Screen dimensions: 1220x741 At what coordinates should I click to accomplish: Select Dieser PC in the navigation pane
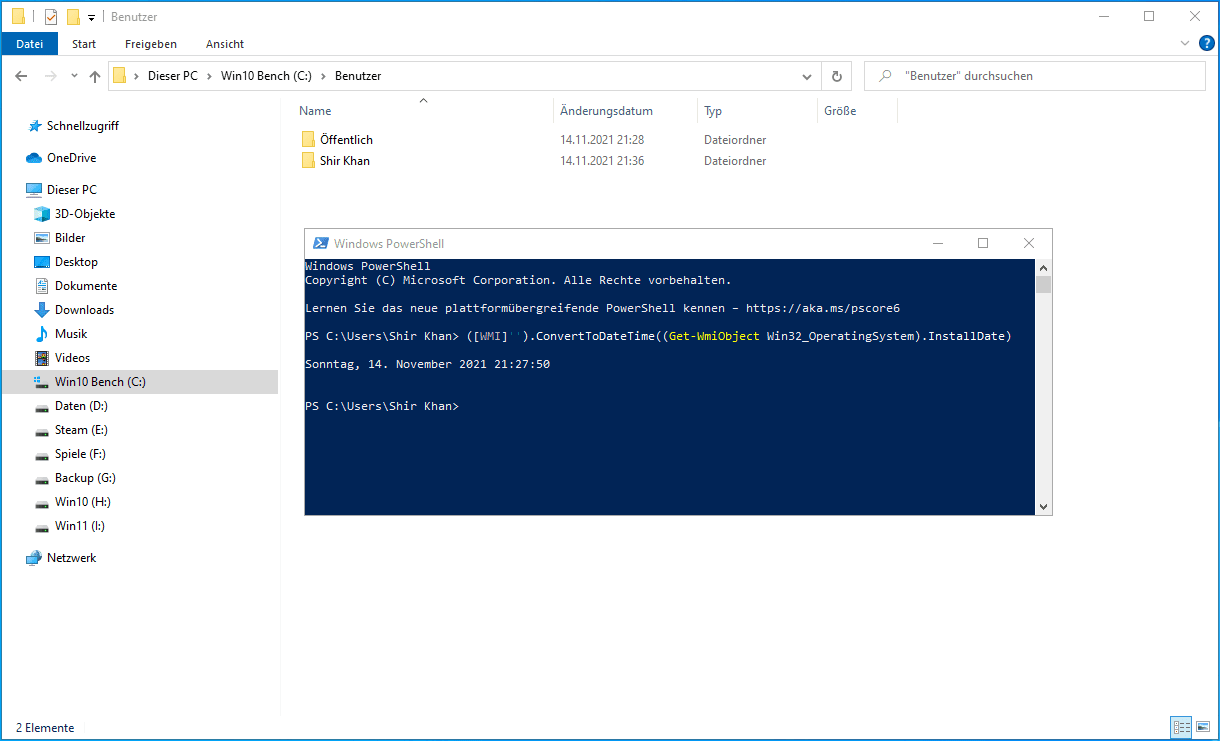point(72,190)
